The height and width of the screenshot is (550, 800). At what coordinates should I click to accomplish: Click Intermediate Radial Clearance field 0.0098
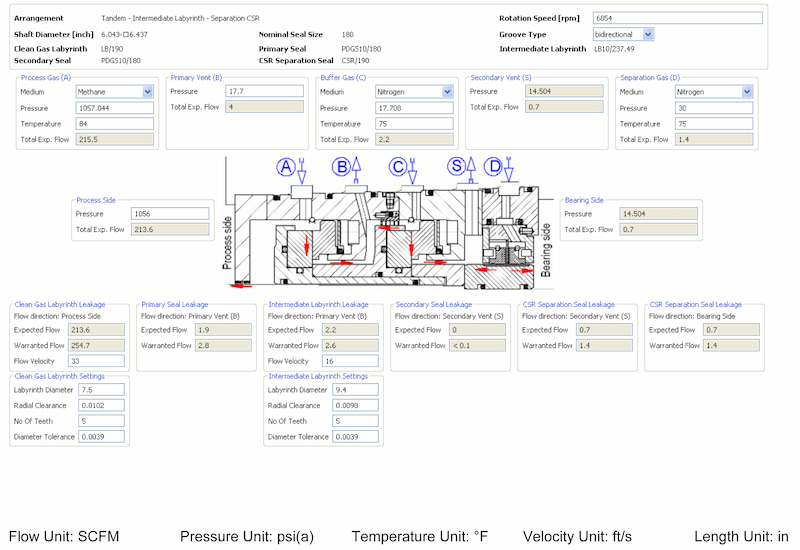(356, 406)
